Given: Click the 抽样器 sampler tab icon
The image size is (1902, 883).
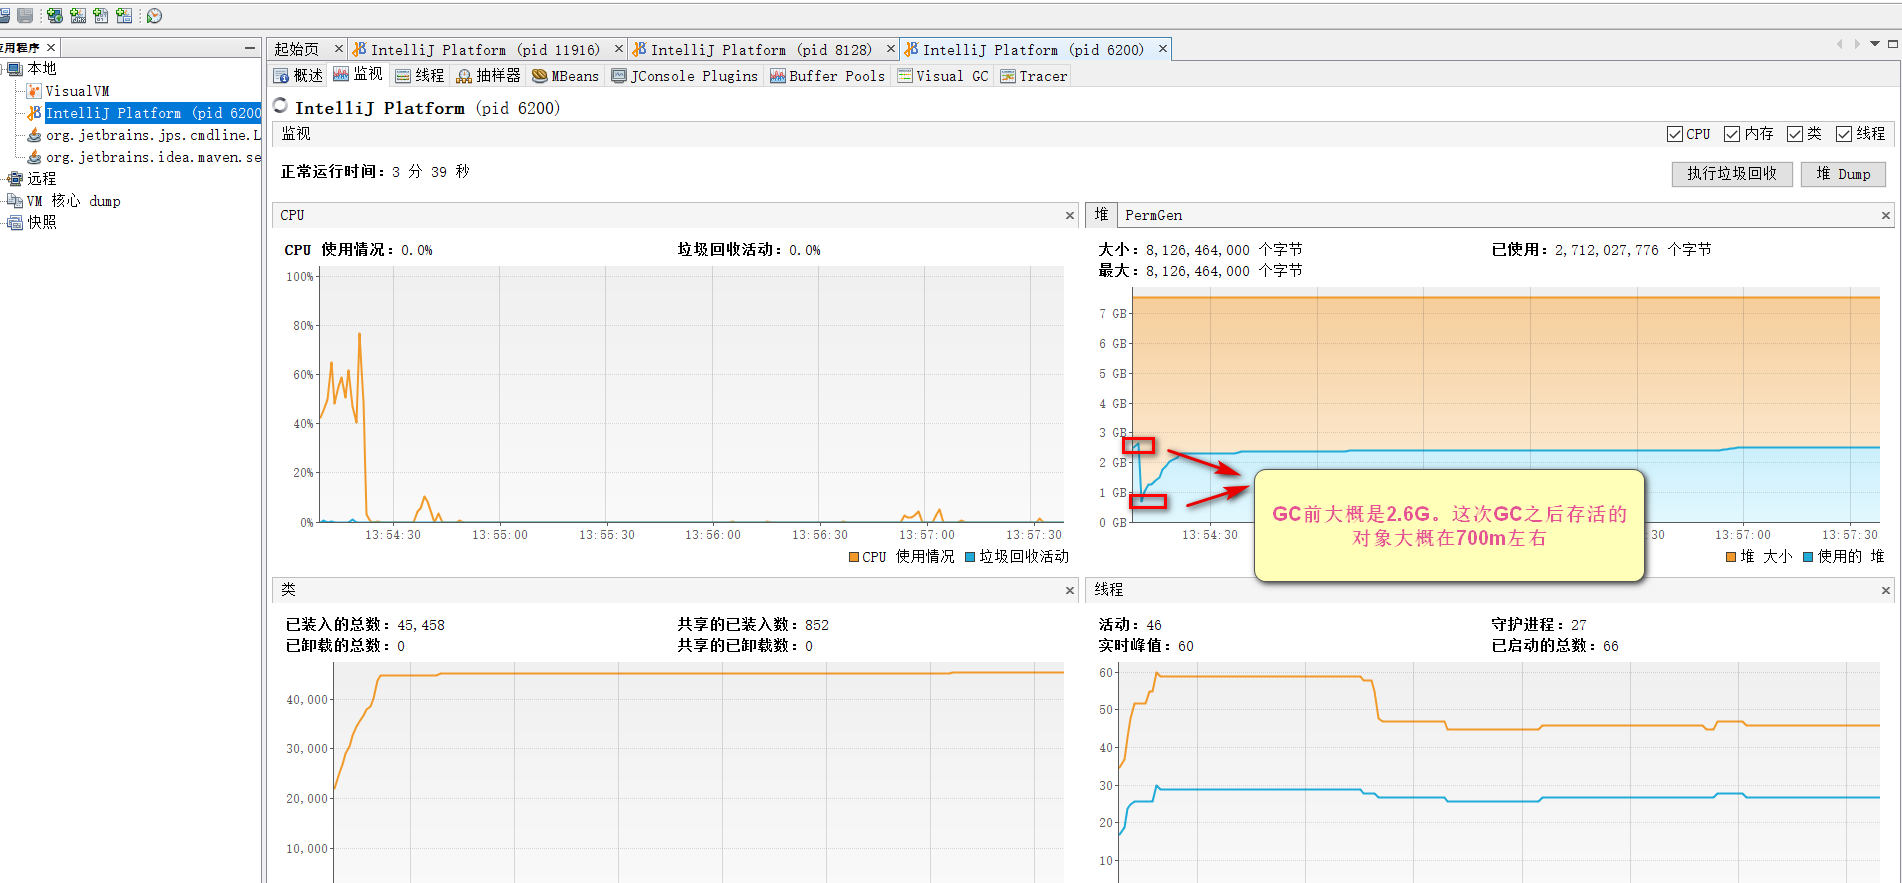Looking at the screenshot, I should pos(464,76).
